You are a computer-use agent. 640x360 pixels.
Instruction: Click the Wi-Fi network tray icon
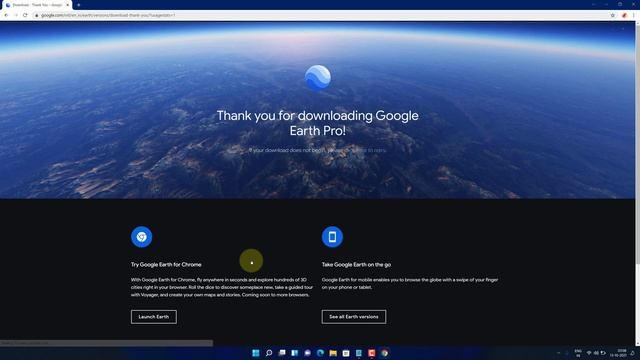coord(589,353)
